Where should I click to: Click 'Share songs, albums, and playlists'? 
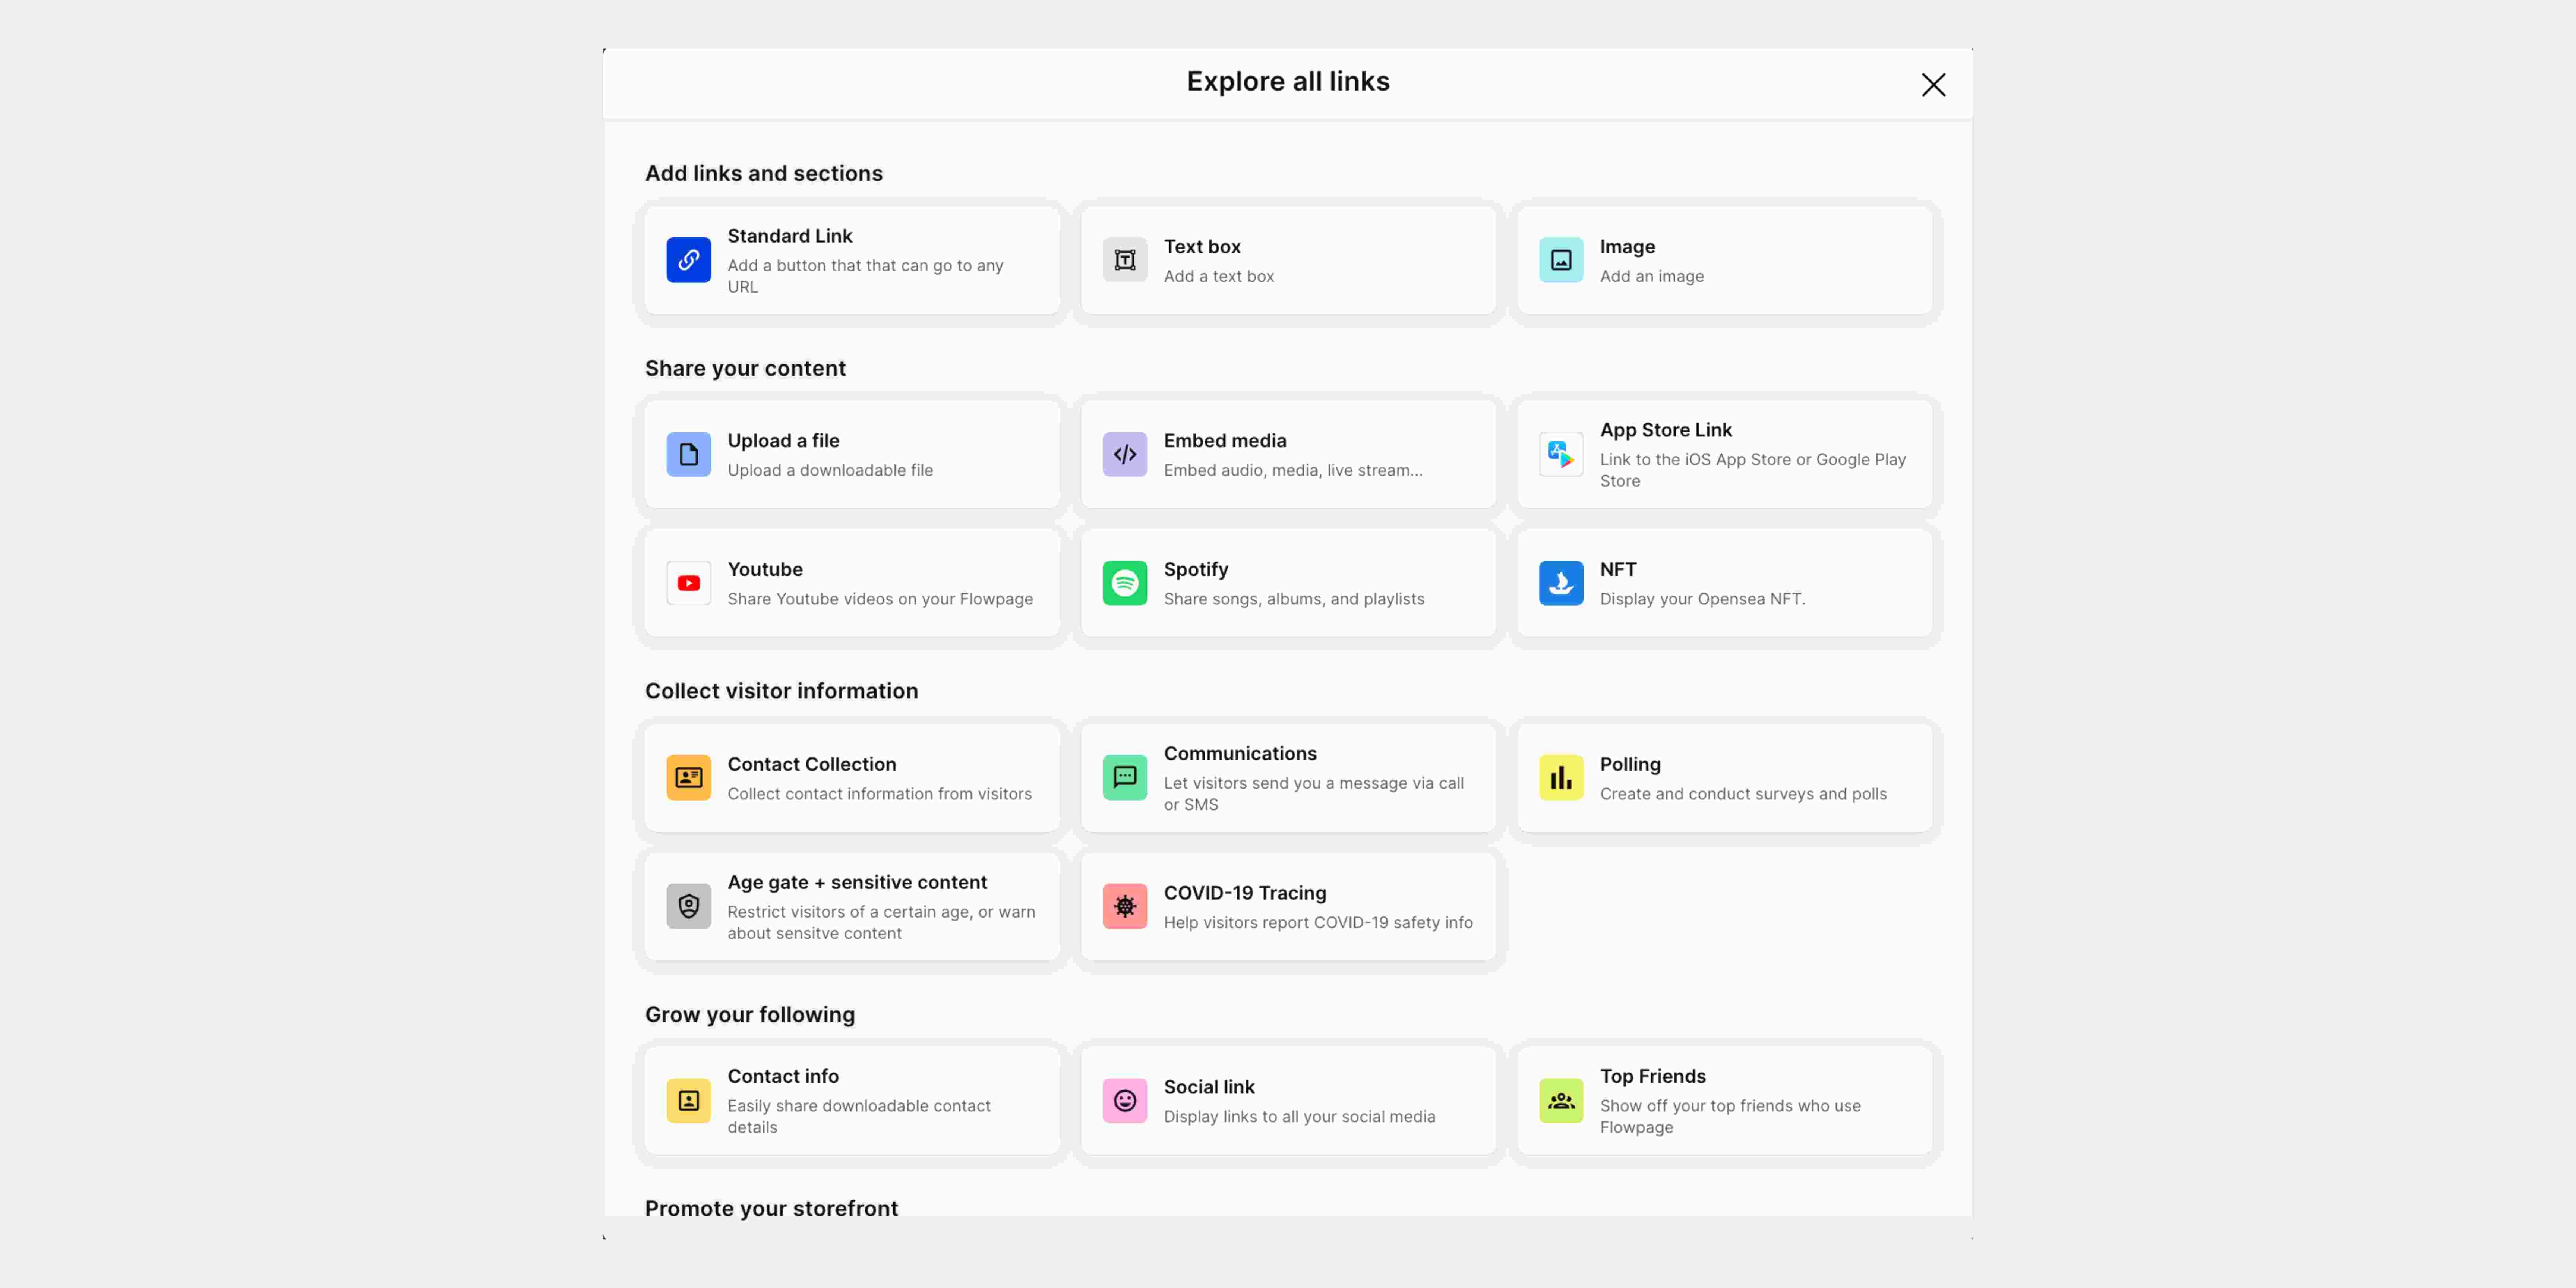pyautogui.click(x=1294, y=599)
